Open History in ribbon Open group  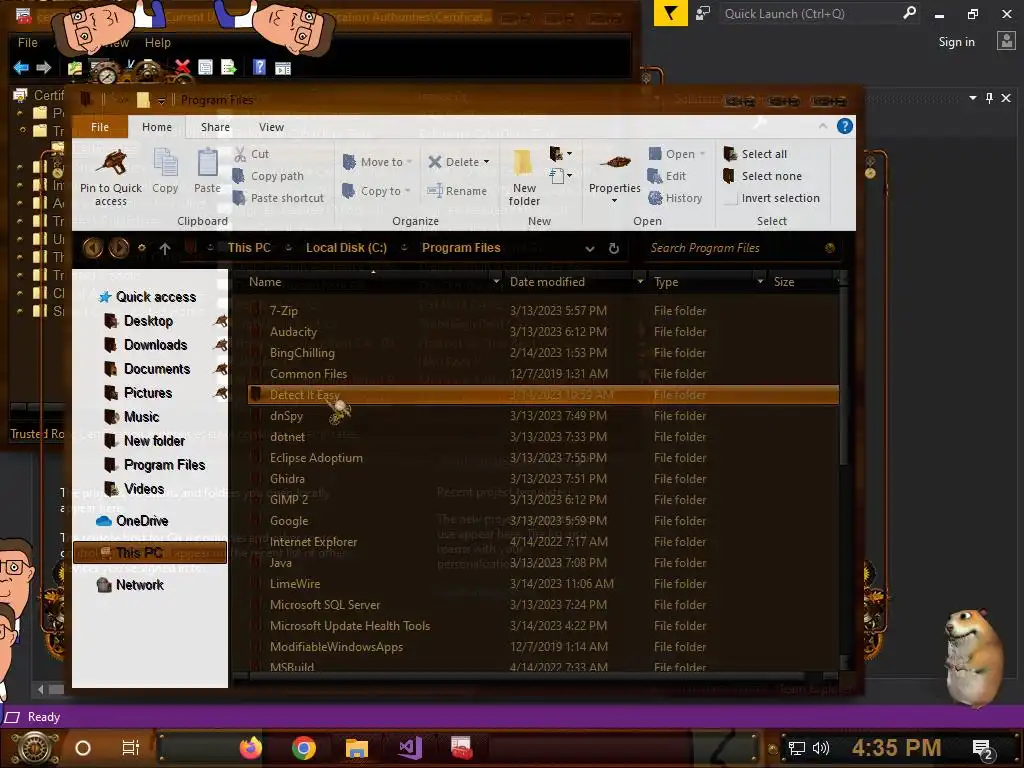(675, 198)
